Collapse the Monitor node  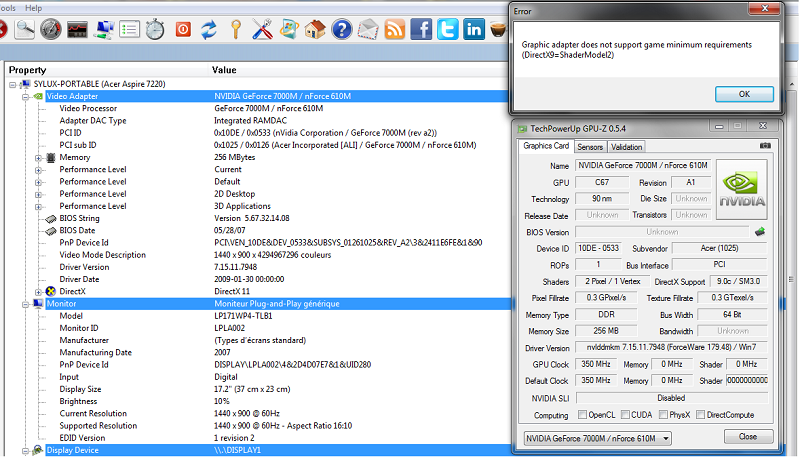coord(24,304)
